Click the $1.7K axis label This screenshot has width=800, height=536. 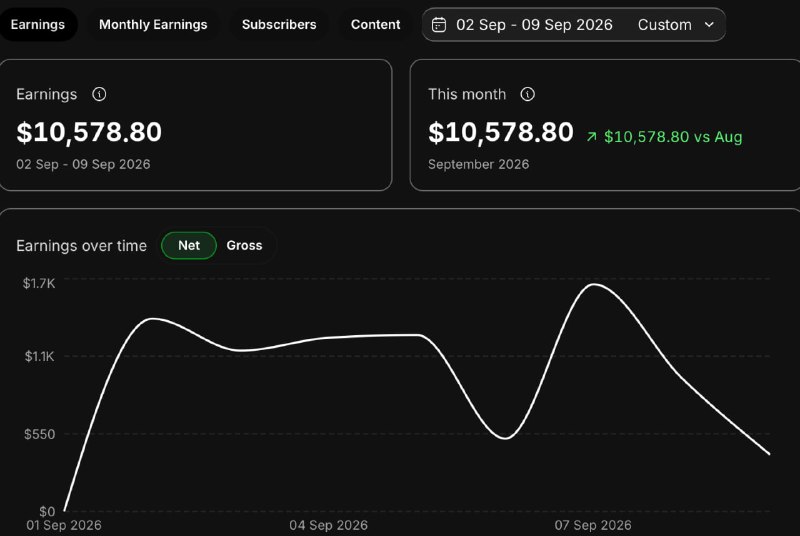pos(39,283)
